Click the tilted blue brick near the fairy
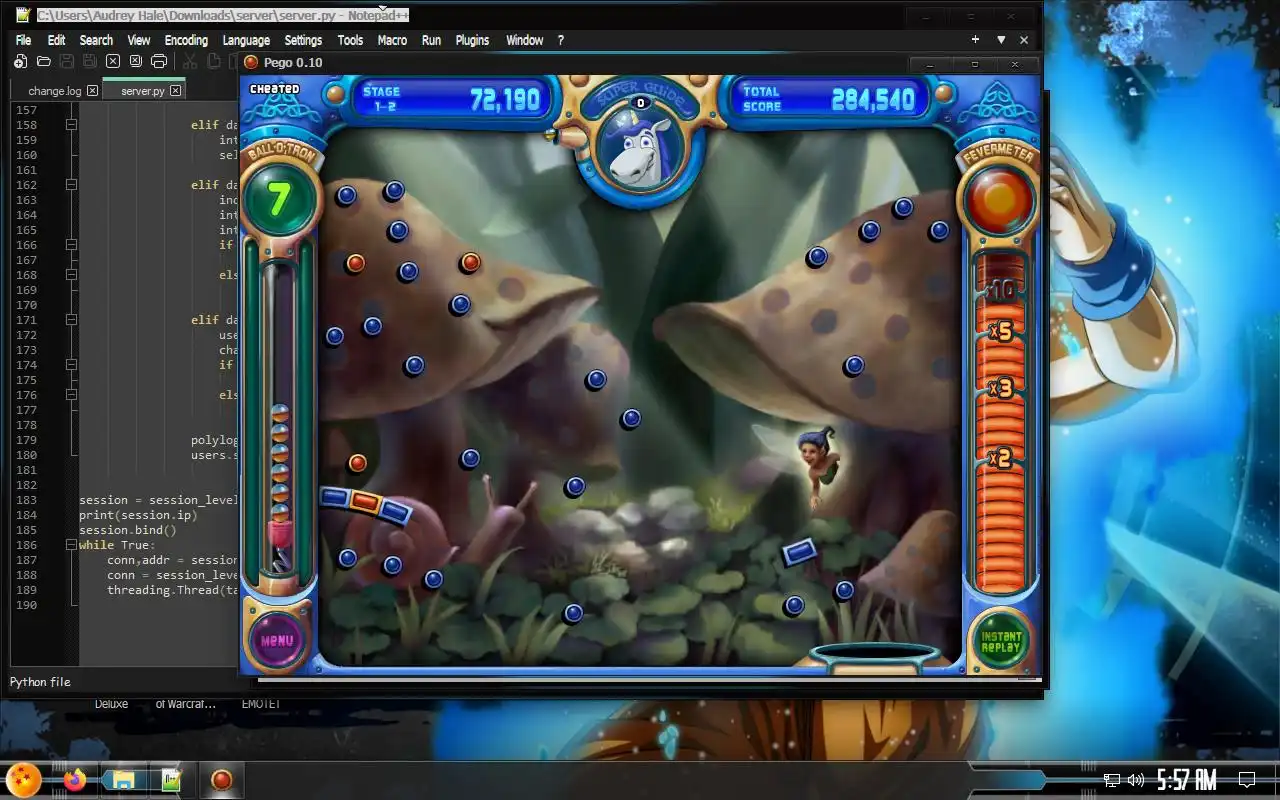This screenshot has width=1280, height=800. tap(799, 551)
